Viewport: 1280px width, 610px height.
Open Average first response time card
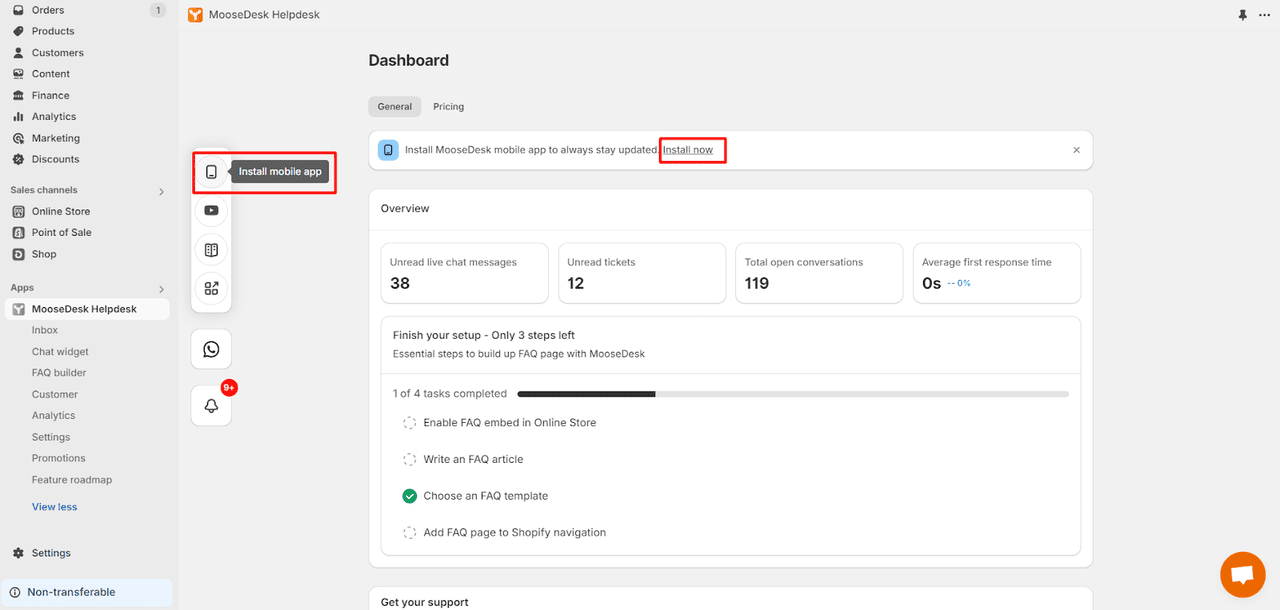tap(997, 273)
